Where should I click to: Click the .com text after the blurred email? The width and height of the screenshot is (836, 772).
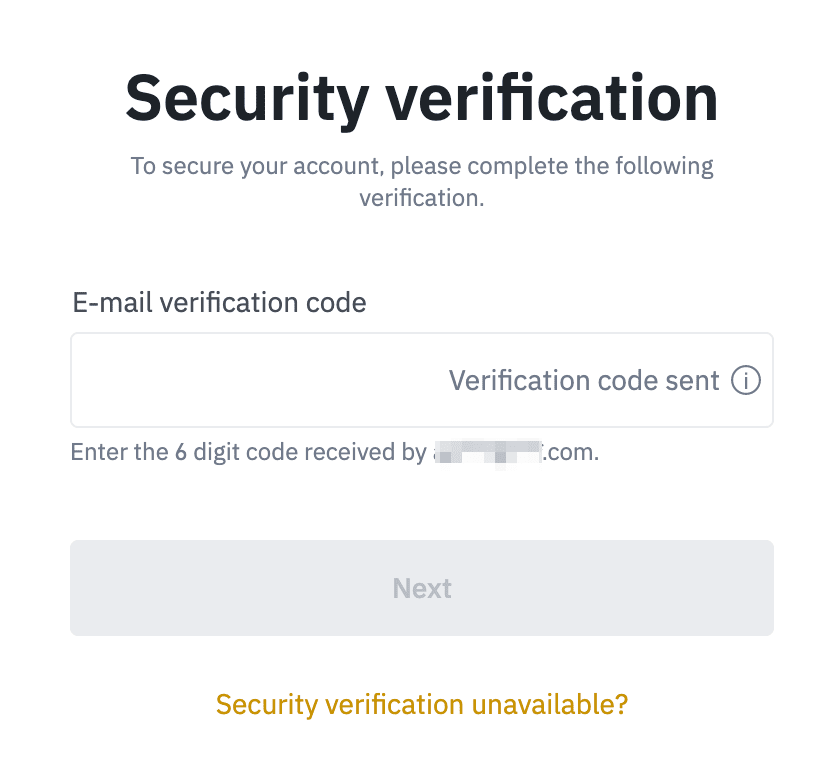[x=571, y=452]
